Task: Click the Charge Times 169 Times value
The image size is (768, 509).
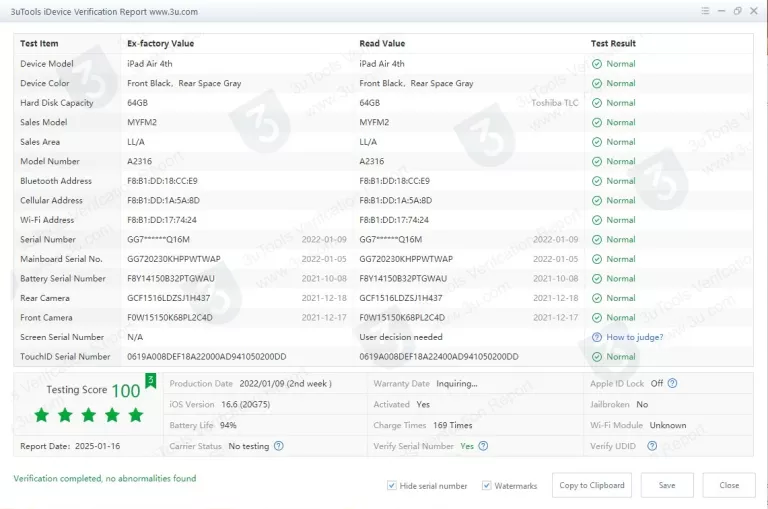Action: click(x=453, y=425)
